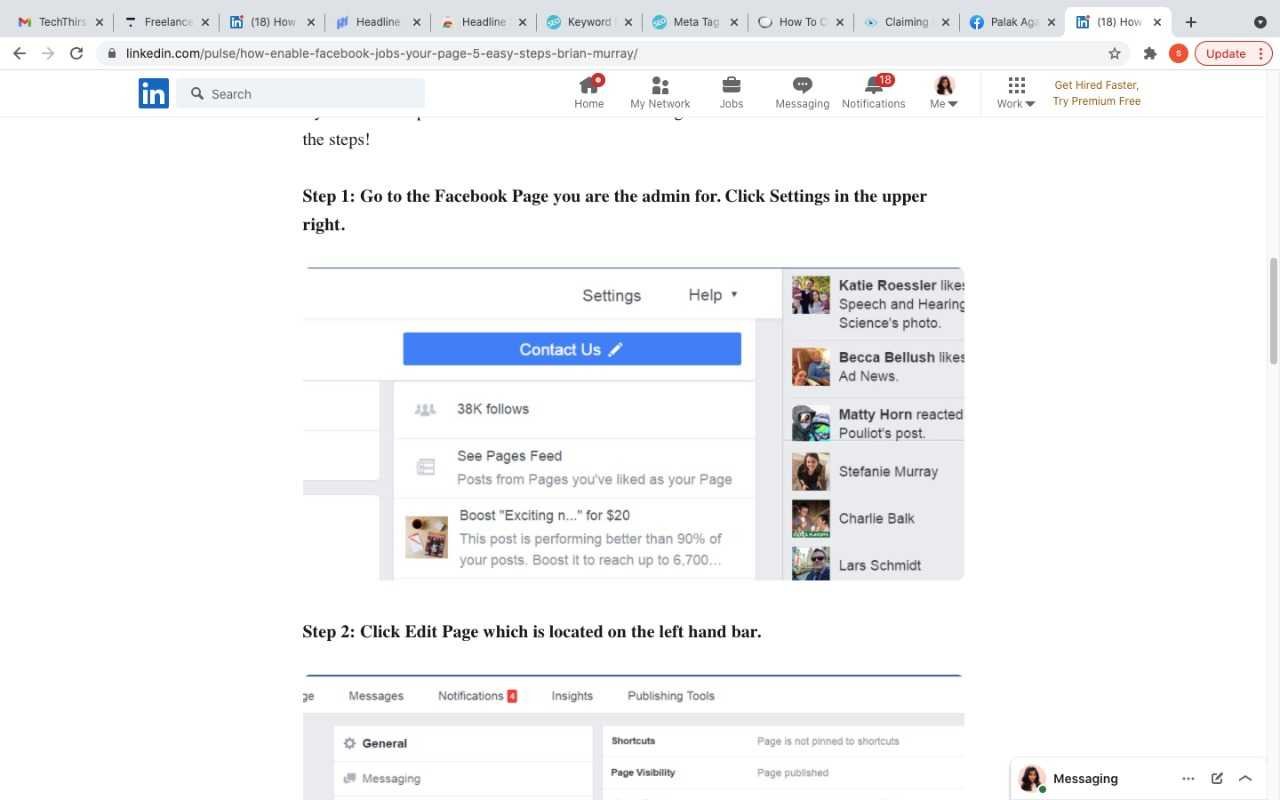Compose a new message in Messaging overlay
This screenshot has width=1280, height=800.
click(x=1217, y=778)
